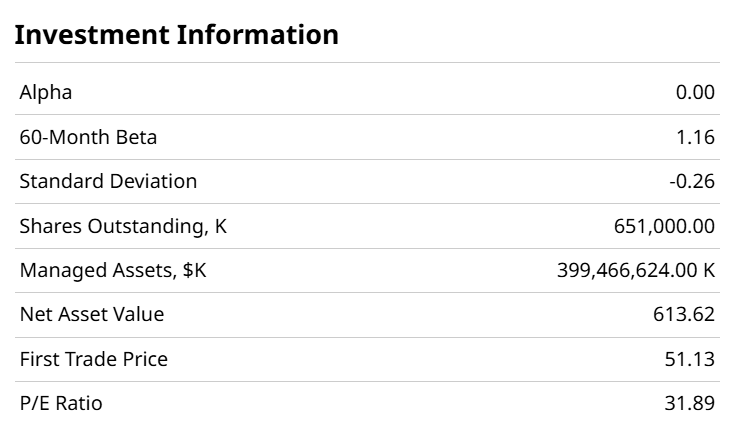The height and width of the screenshot is (423, 733).
Task: Click the Managed Assets value 399,466,624.00
Action: tap(626, 270)
